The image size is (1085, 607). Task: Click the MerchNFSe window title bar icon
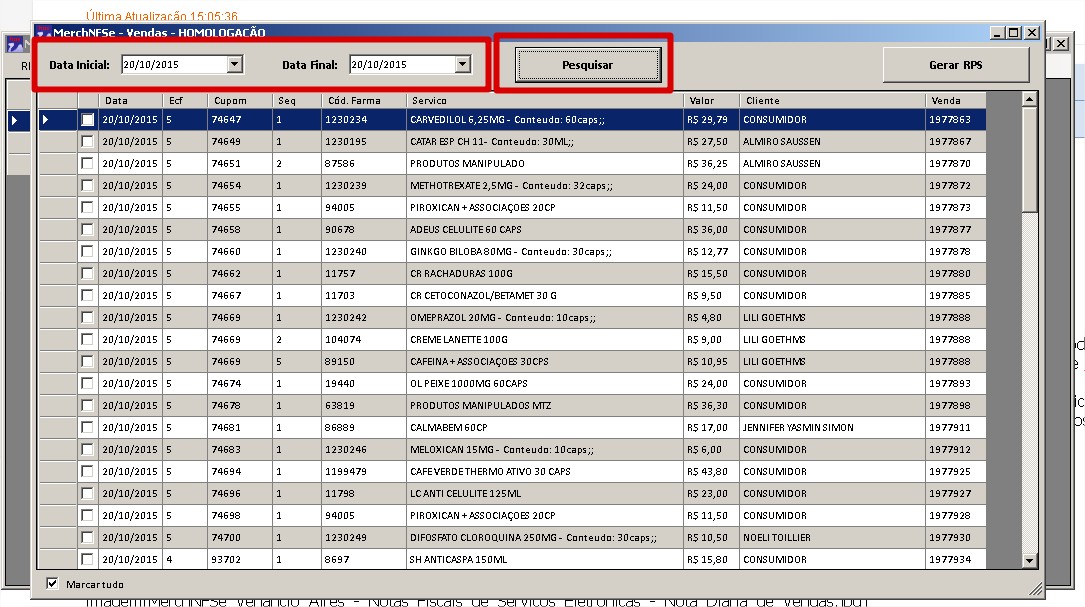pyautogui.click(x=43, y=33)
